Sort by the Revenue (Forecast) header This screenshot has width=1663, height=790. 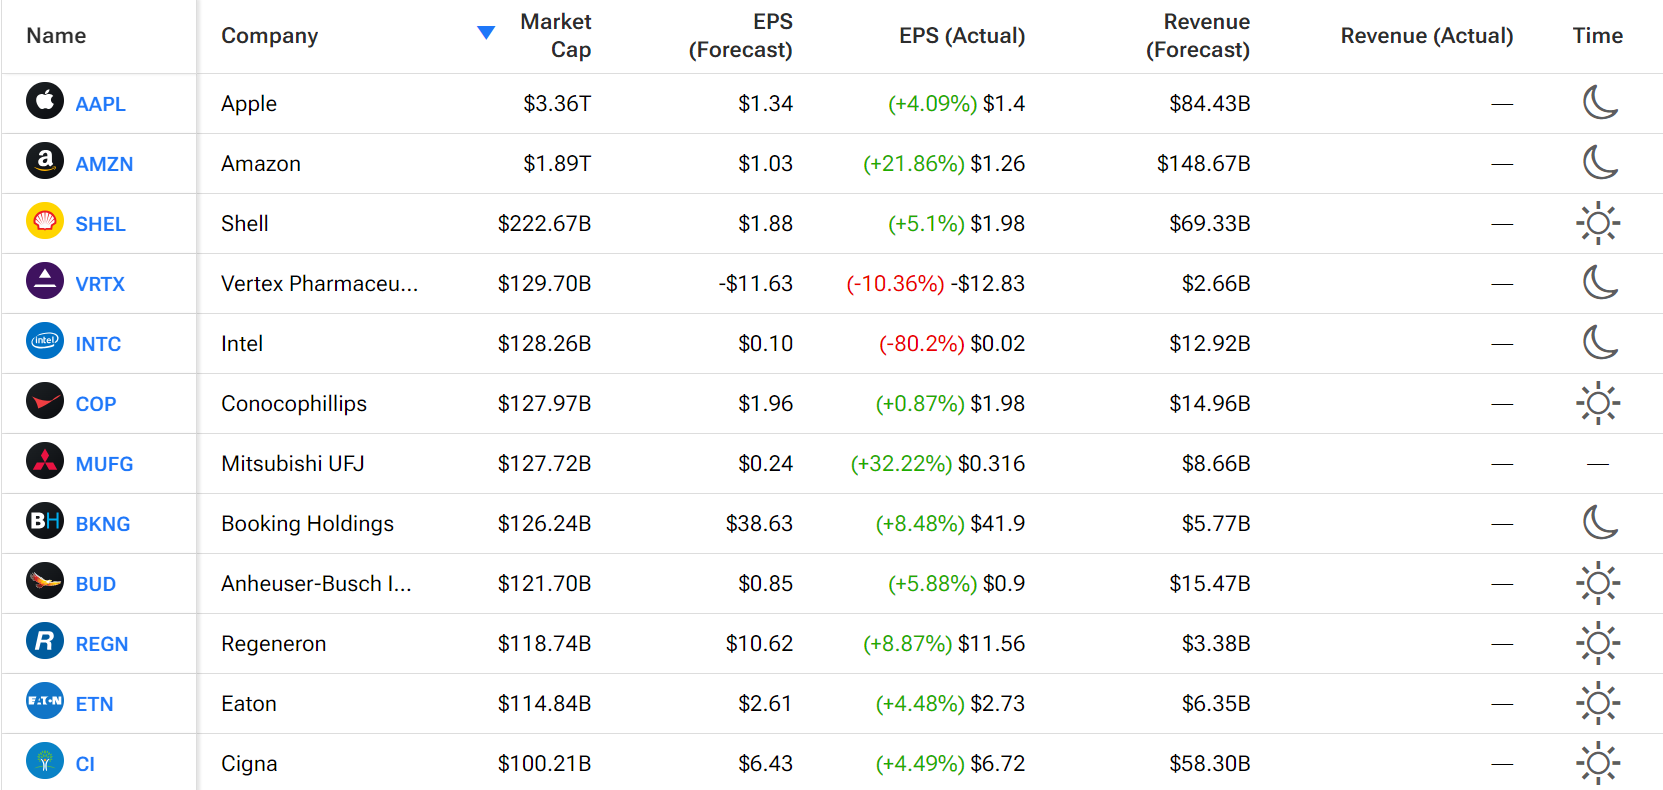[1198, 36]
